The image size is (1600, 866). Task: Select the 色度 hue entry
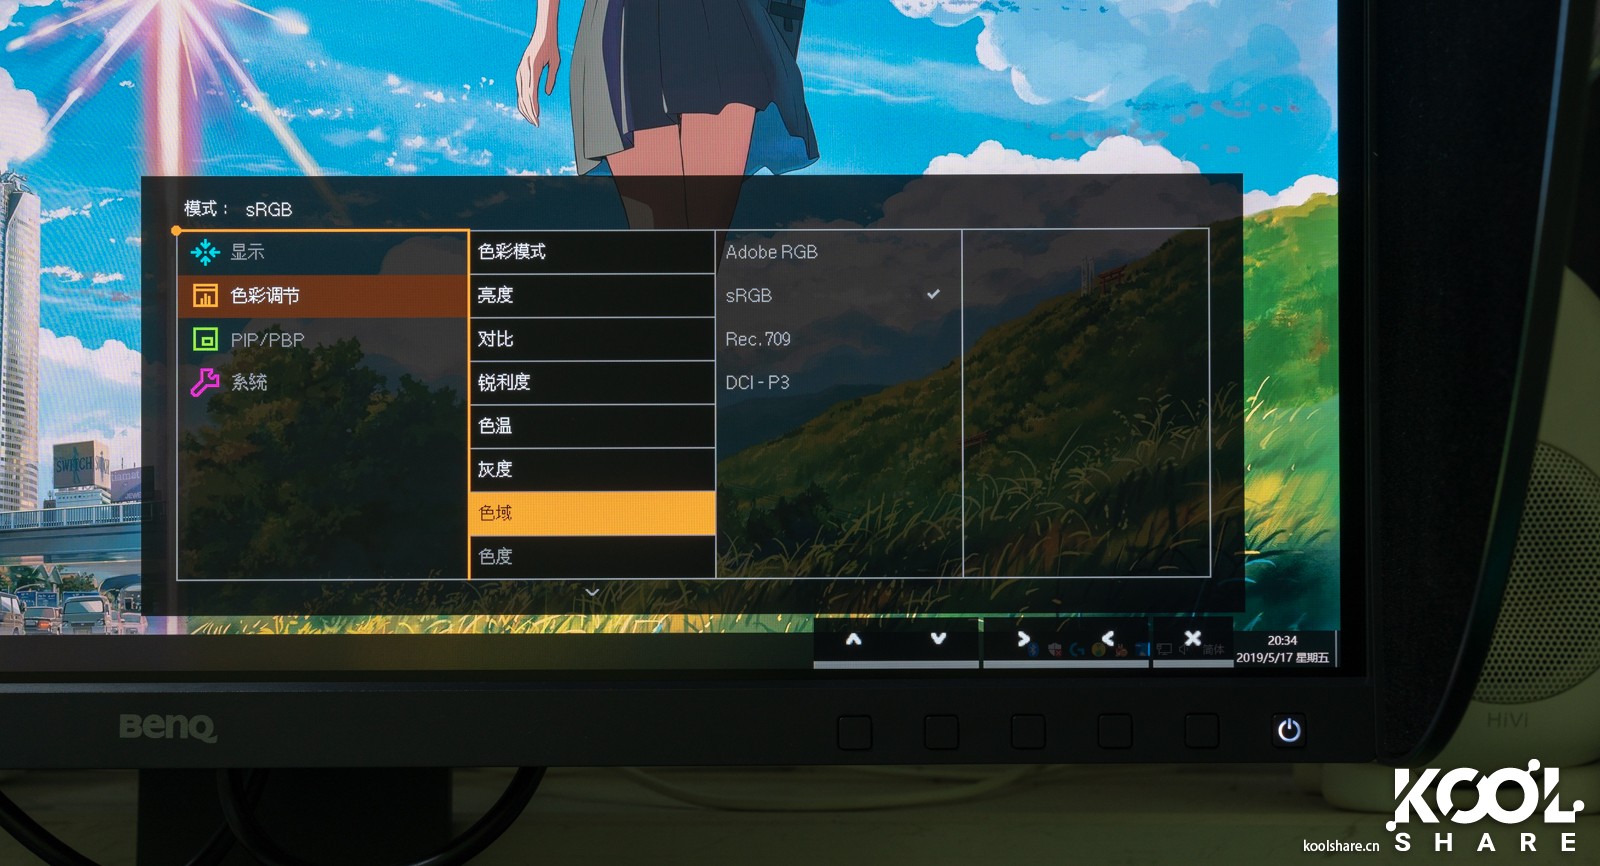tap(592, 556)
